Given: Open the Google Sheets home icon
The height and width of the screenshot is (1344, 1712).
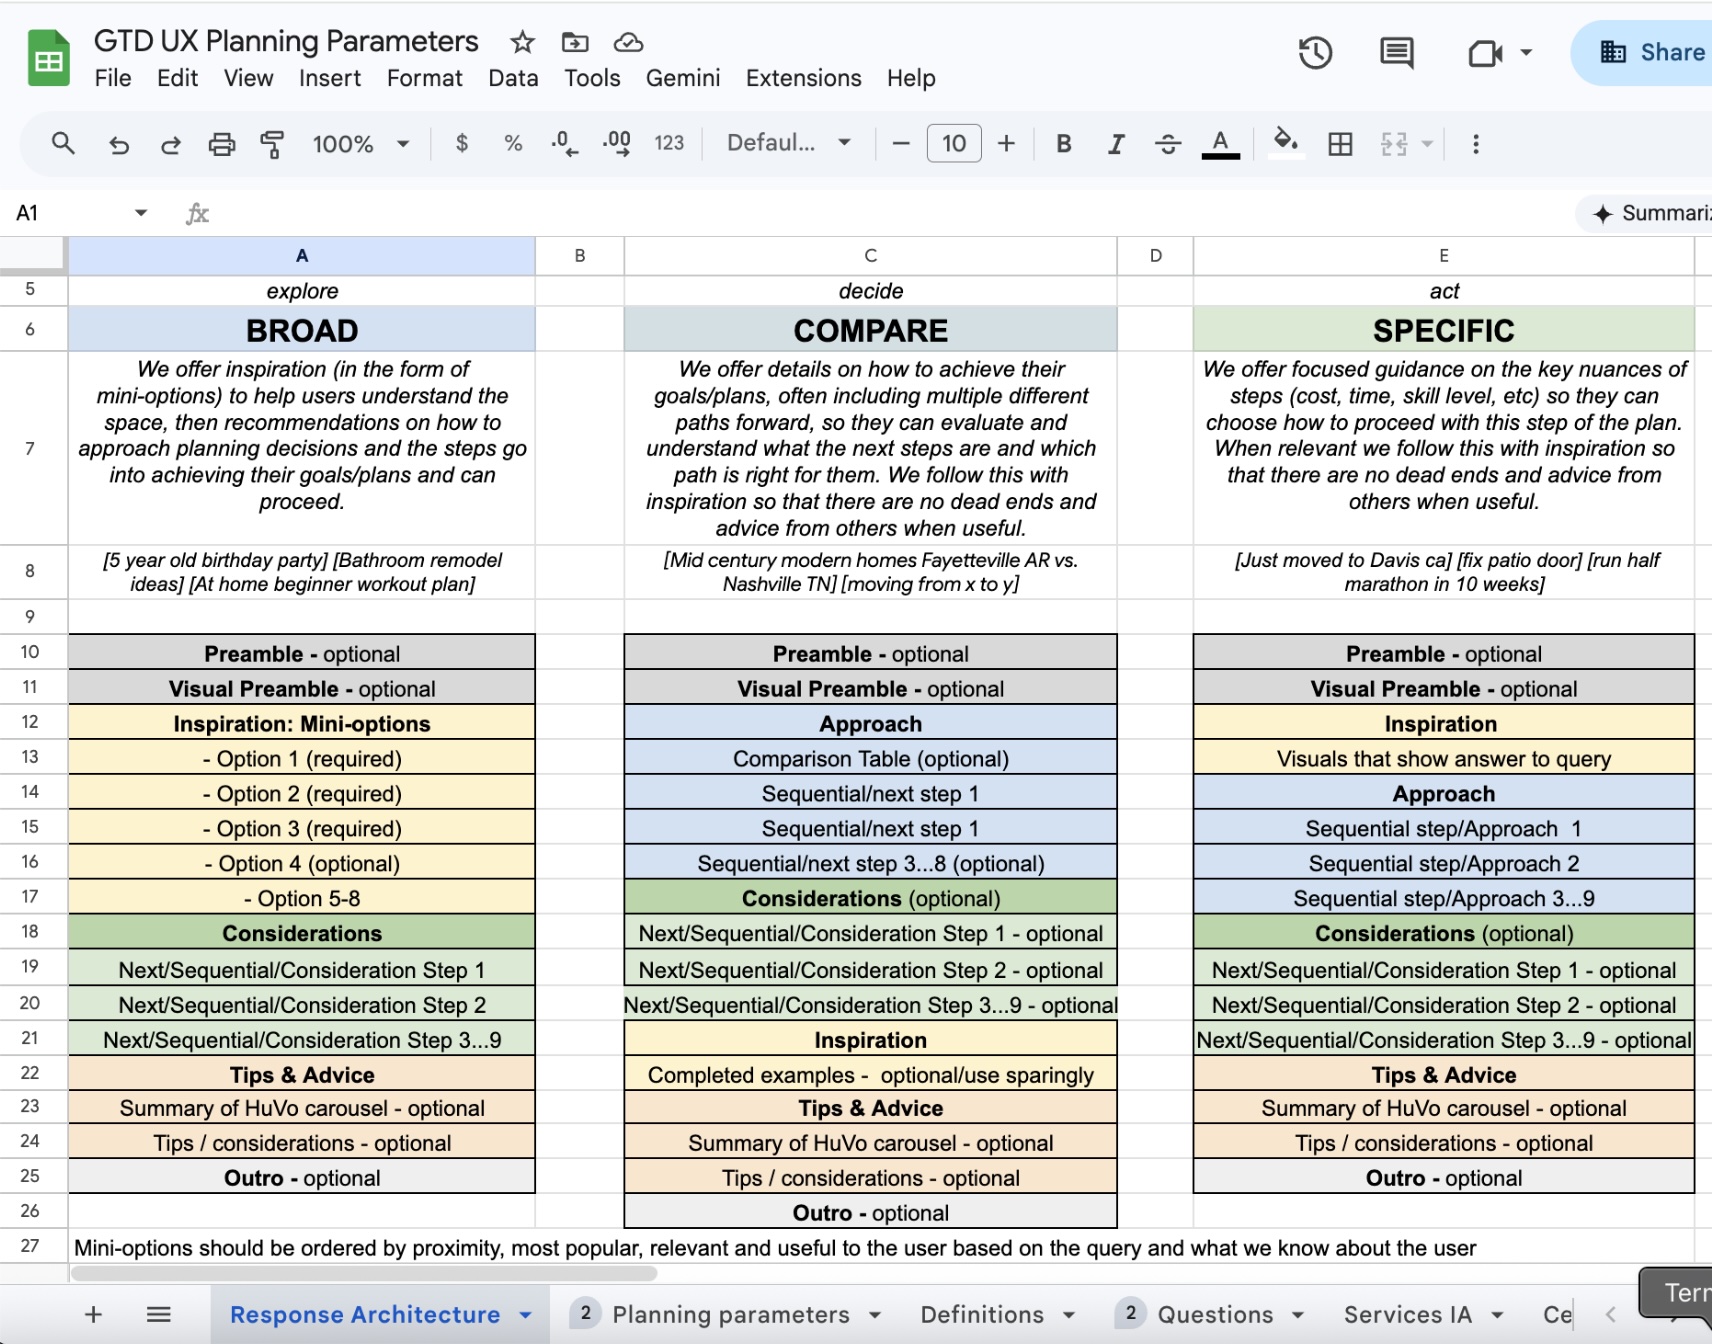Looking at the screenshot, I should coord(48,58).
